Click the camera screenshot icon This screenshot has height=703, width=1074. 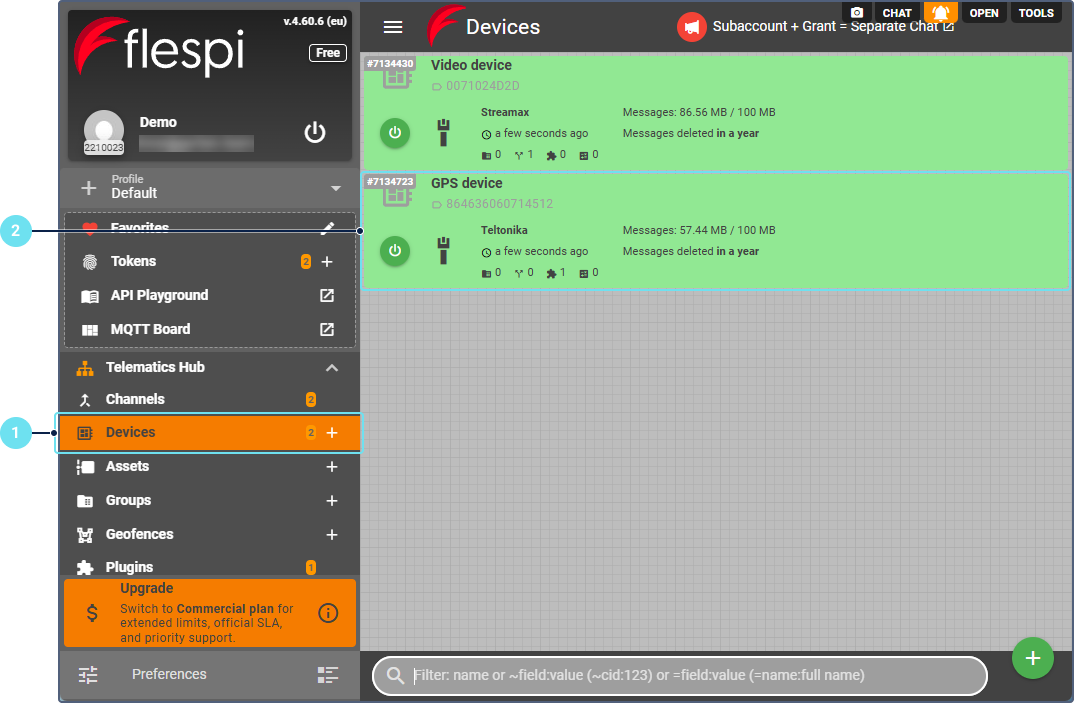pyautogui.click(x=857, y=13)
